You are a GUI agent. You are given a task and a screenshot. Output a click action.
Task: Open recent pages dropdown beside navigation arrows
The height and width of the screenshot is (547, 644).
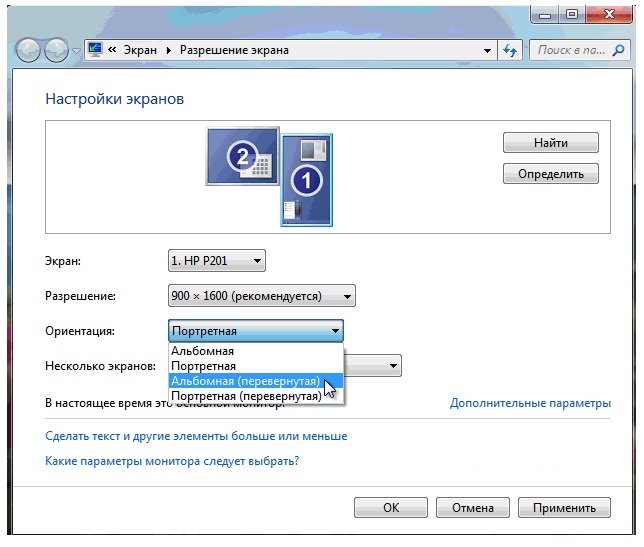pyautogui.click(x=76, y=51)
